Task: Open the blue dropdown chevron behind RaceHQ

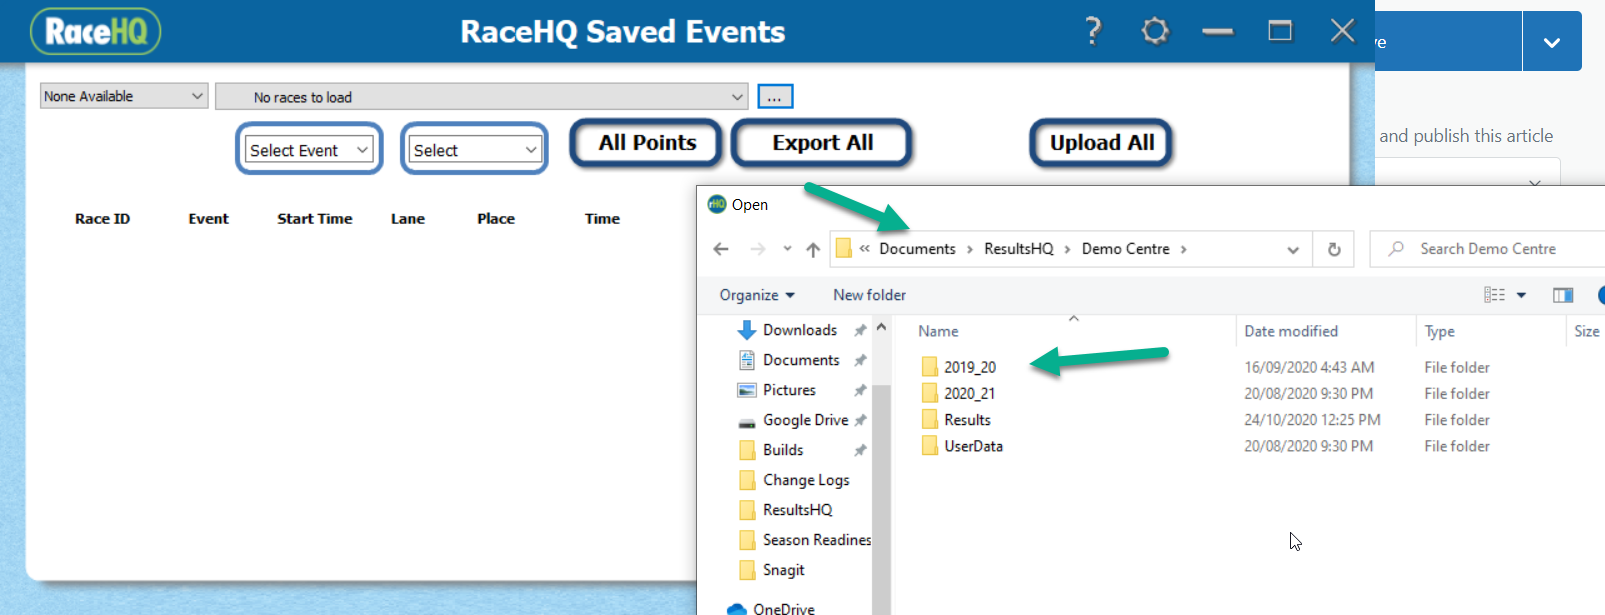Action: 1552,42
